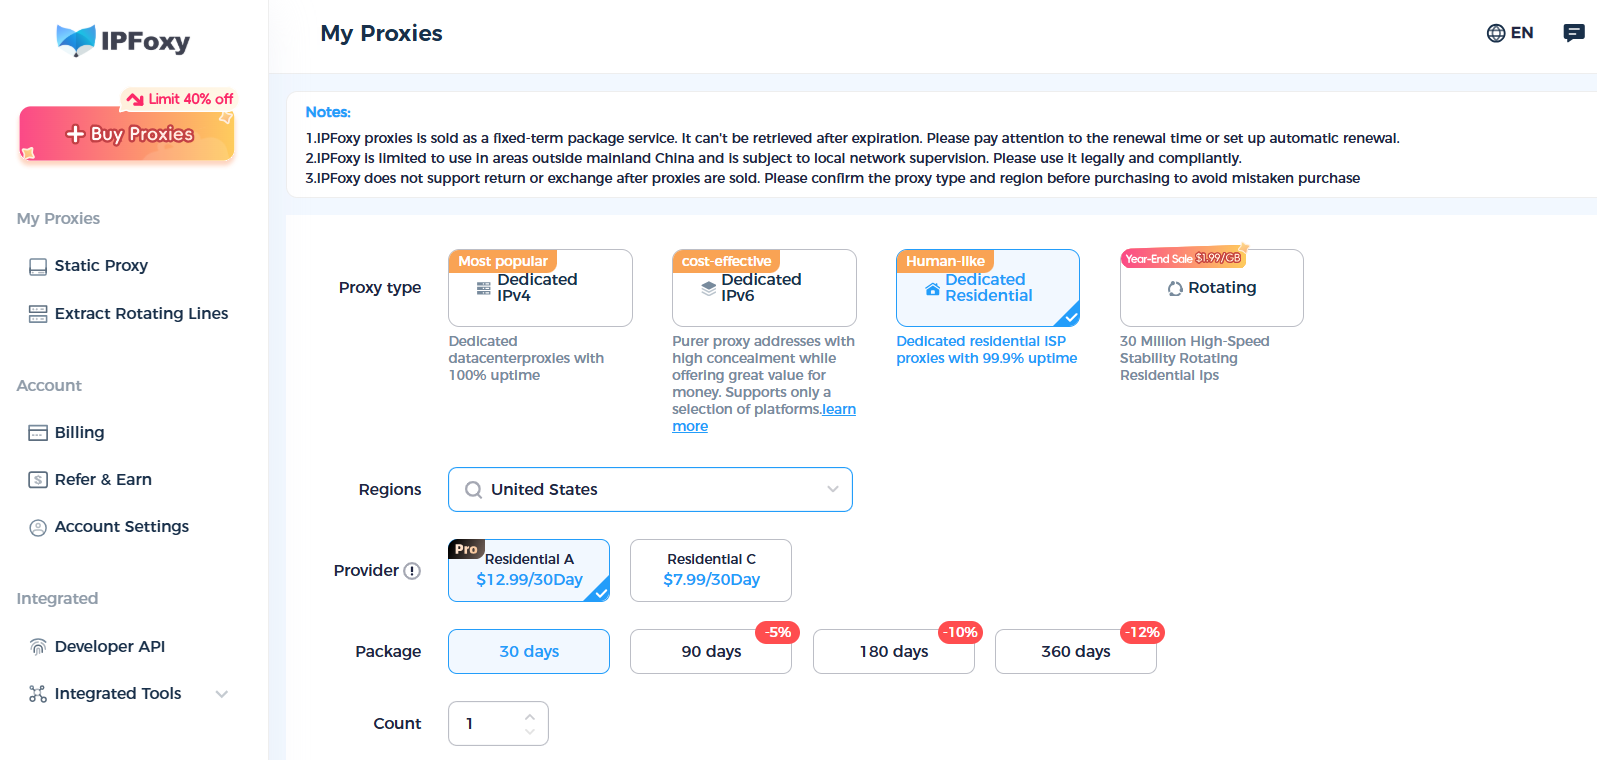Viewport: 1597px width, 760px height.
Task: Increase the Count value by one
Action: [x=530, y=716]
